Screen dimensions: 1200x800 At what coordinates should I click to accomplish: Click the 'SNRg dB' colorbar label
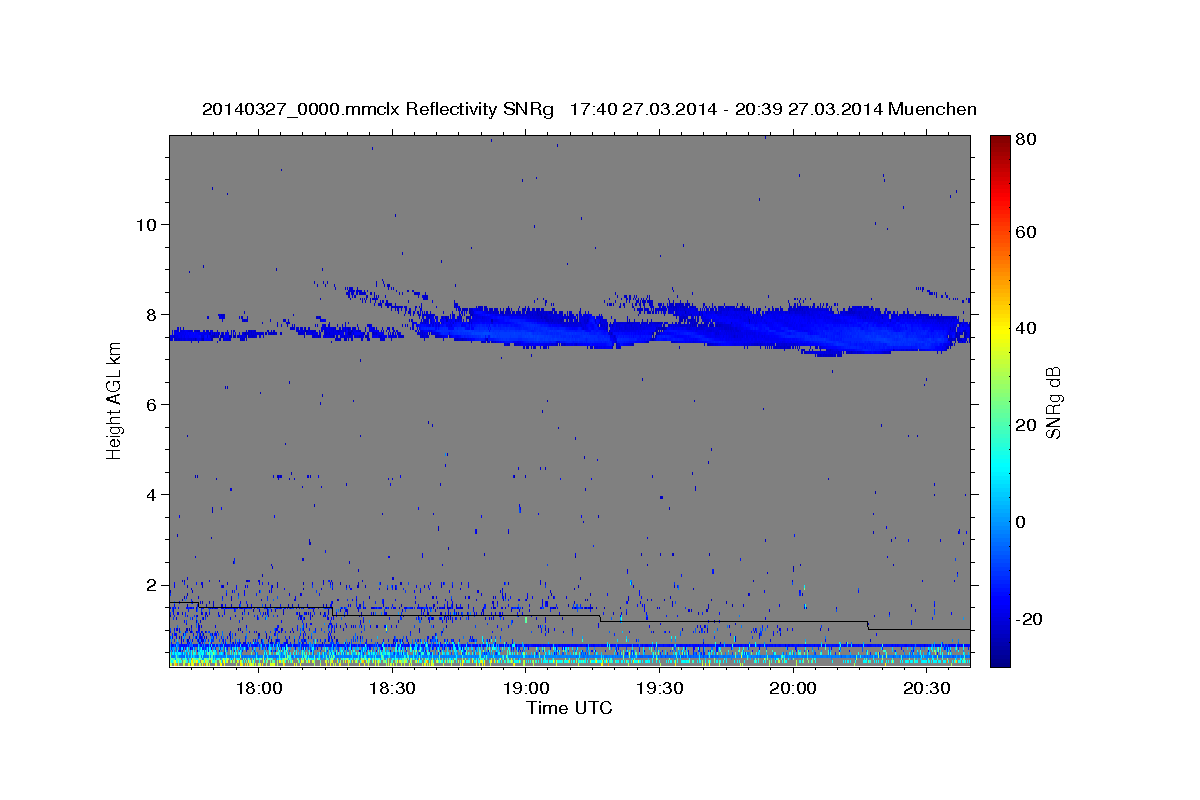pyautogui.click(x=1053, y=401)
